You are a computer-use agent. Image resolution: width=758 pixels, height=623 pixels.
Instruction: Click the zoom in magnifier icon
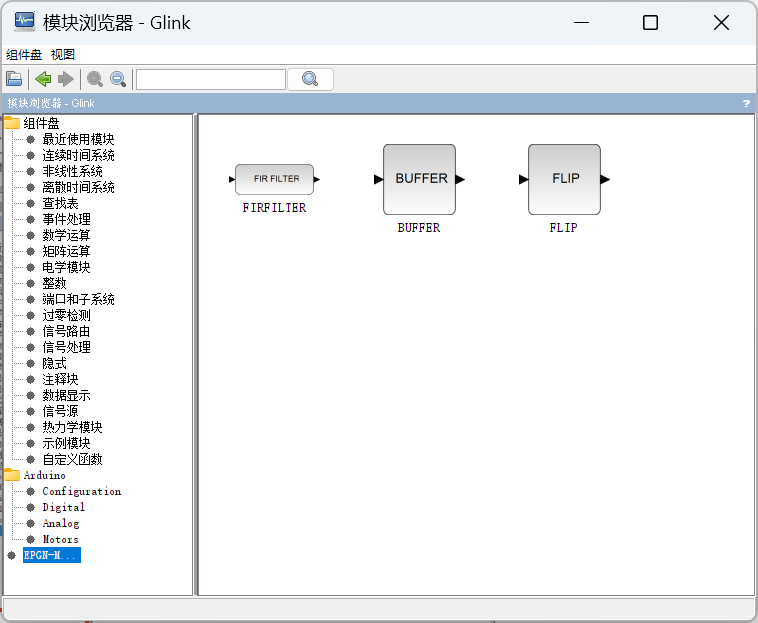pyautogui.click(x=95, y=79)
